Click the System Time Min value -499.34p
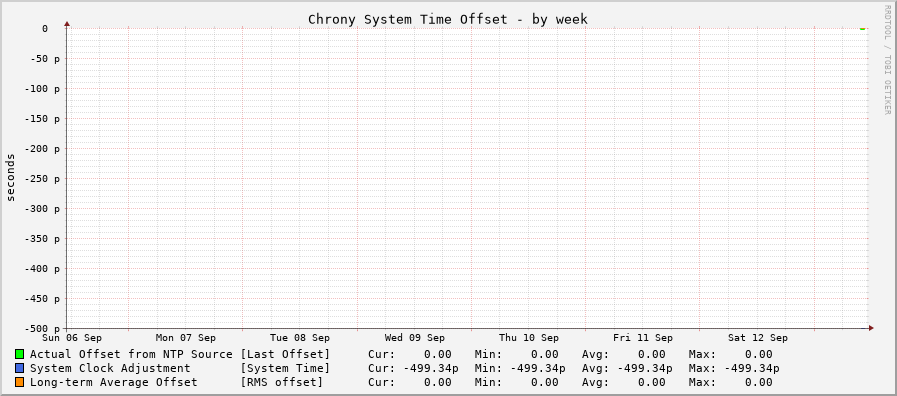This screenshot has height=396, width=897. point(538,368)
